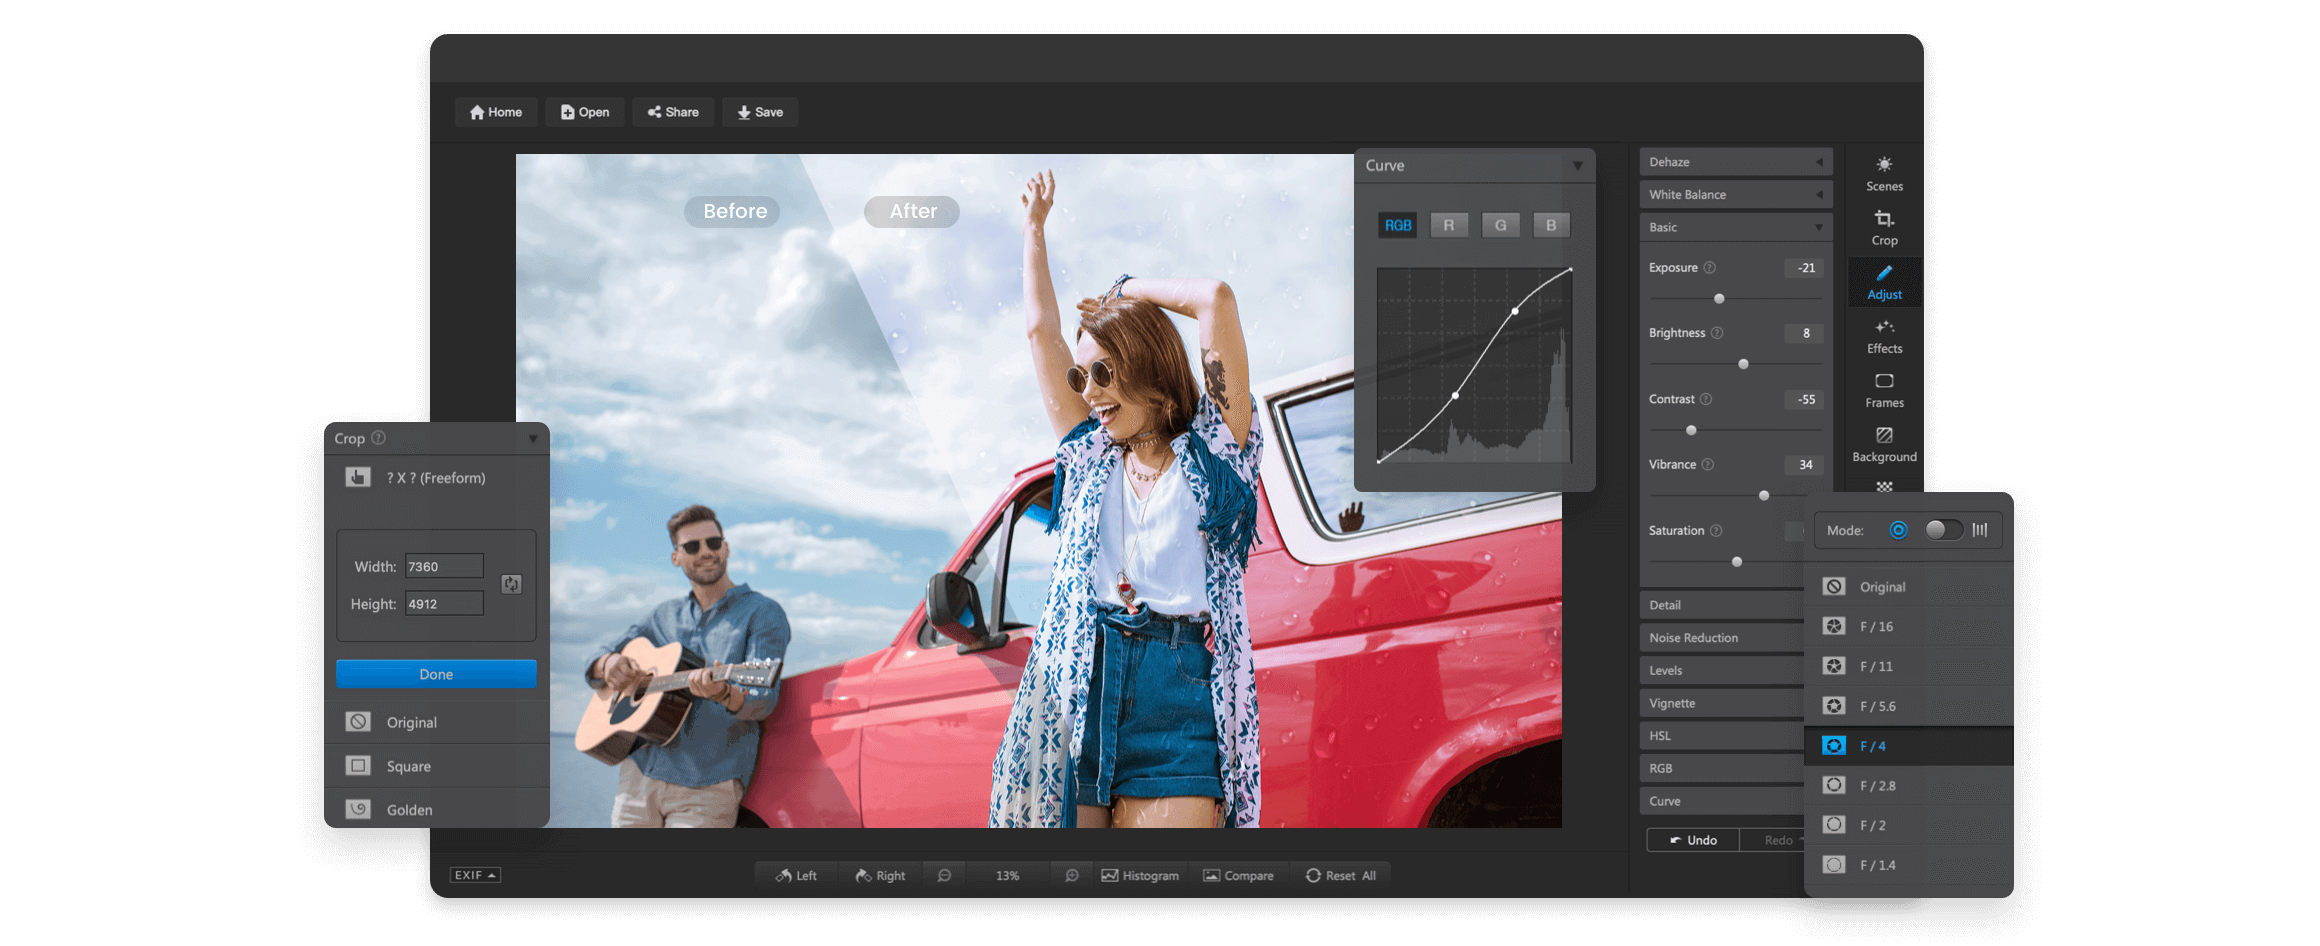Select the Adjust tool in the right sidebar

click(1883, 281)
